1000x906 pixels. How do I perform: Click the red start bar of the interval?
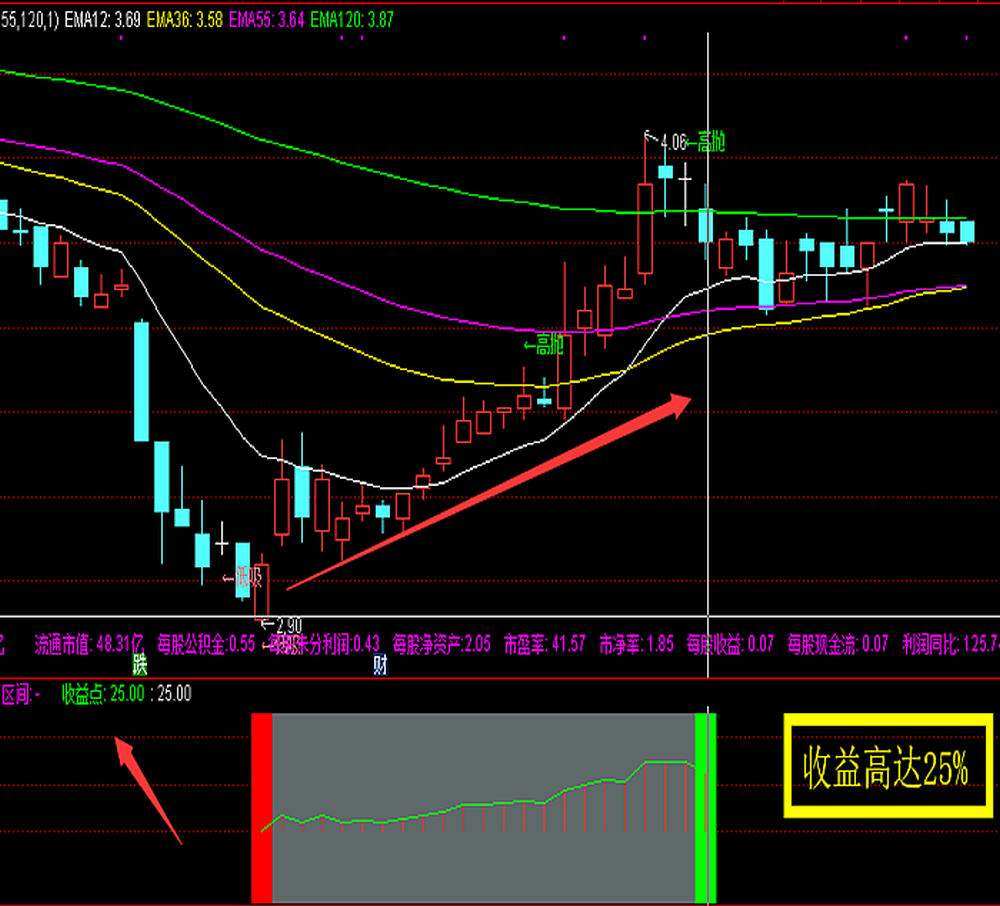pyautogui.click(x=261, y=807)
